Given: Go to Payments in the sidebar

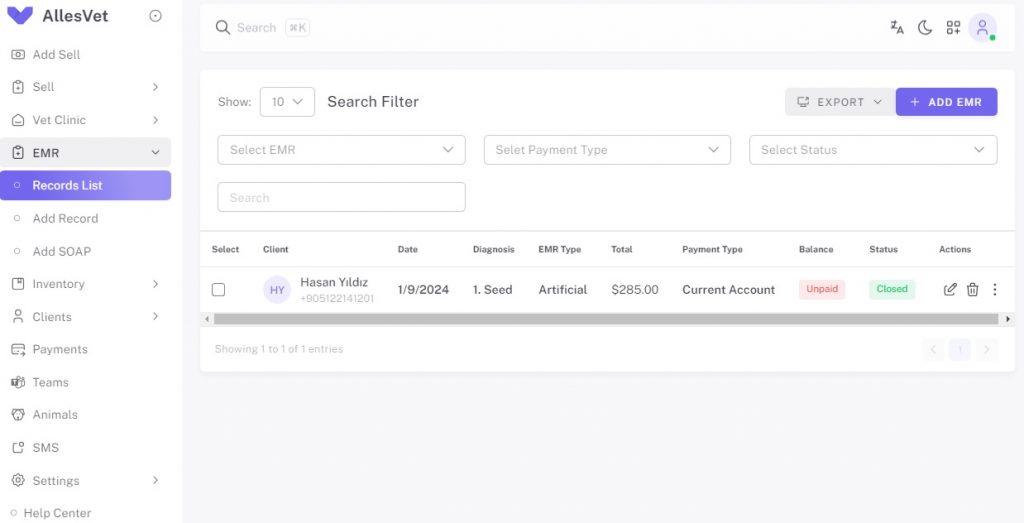Looking at the screenshot, I should coord(60,349).
